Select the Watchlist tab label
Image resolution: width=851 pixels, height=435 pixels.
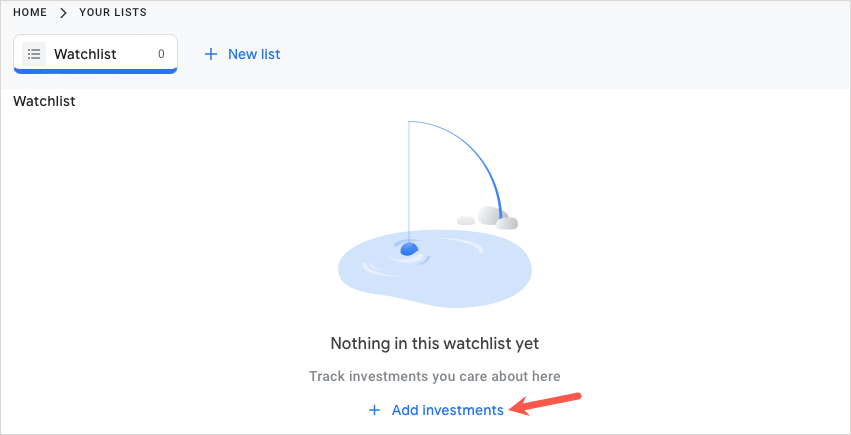(85, 54)
